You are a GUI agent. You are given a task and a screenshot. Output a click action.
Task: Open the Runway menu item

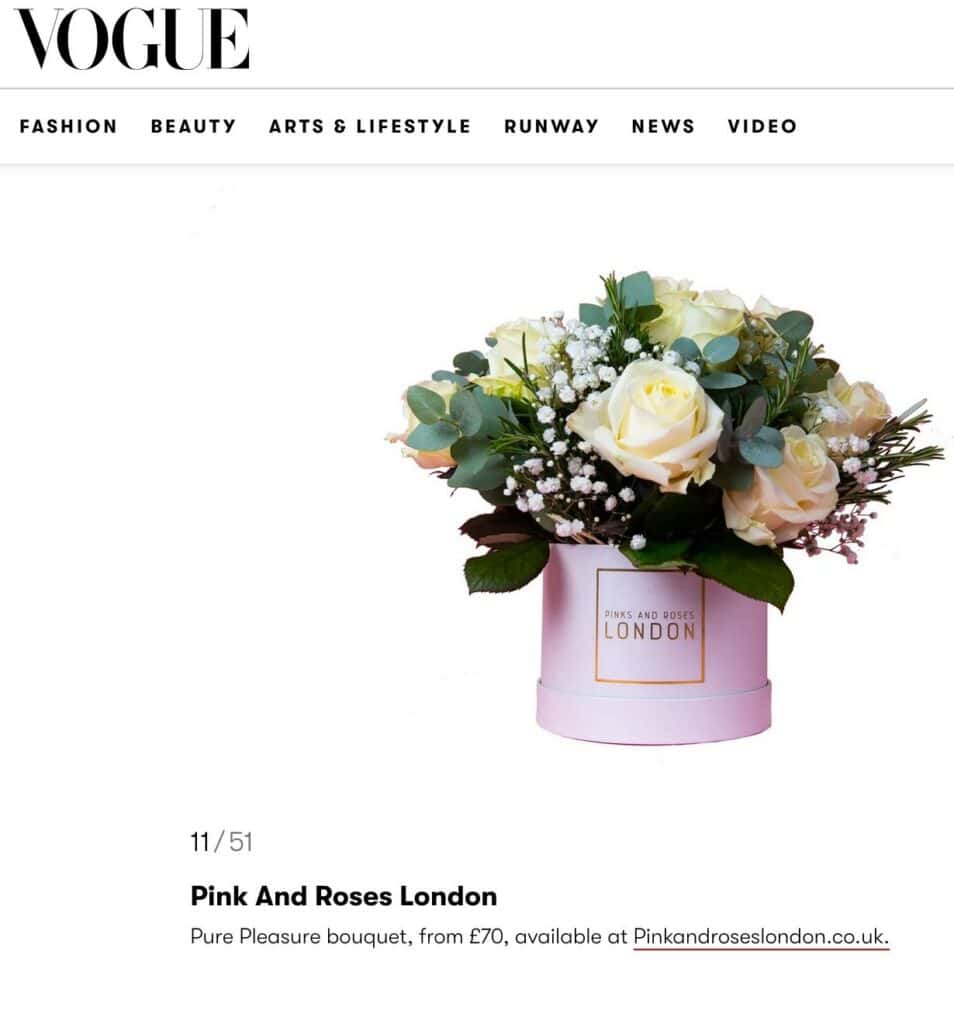(x=551, y=126)
